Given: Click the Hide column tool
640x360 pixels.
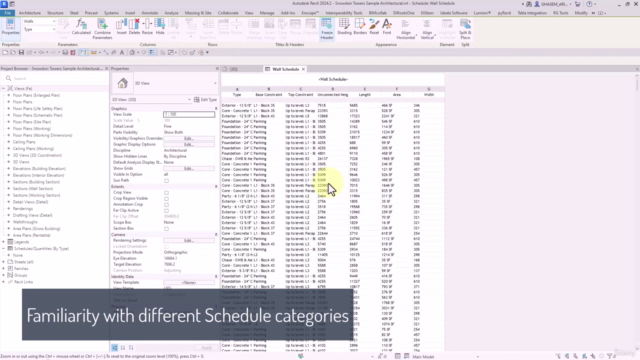Looking at the screenshot, I should (160, 27).
